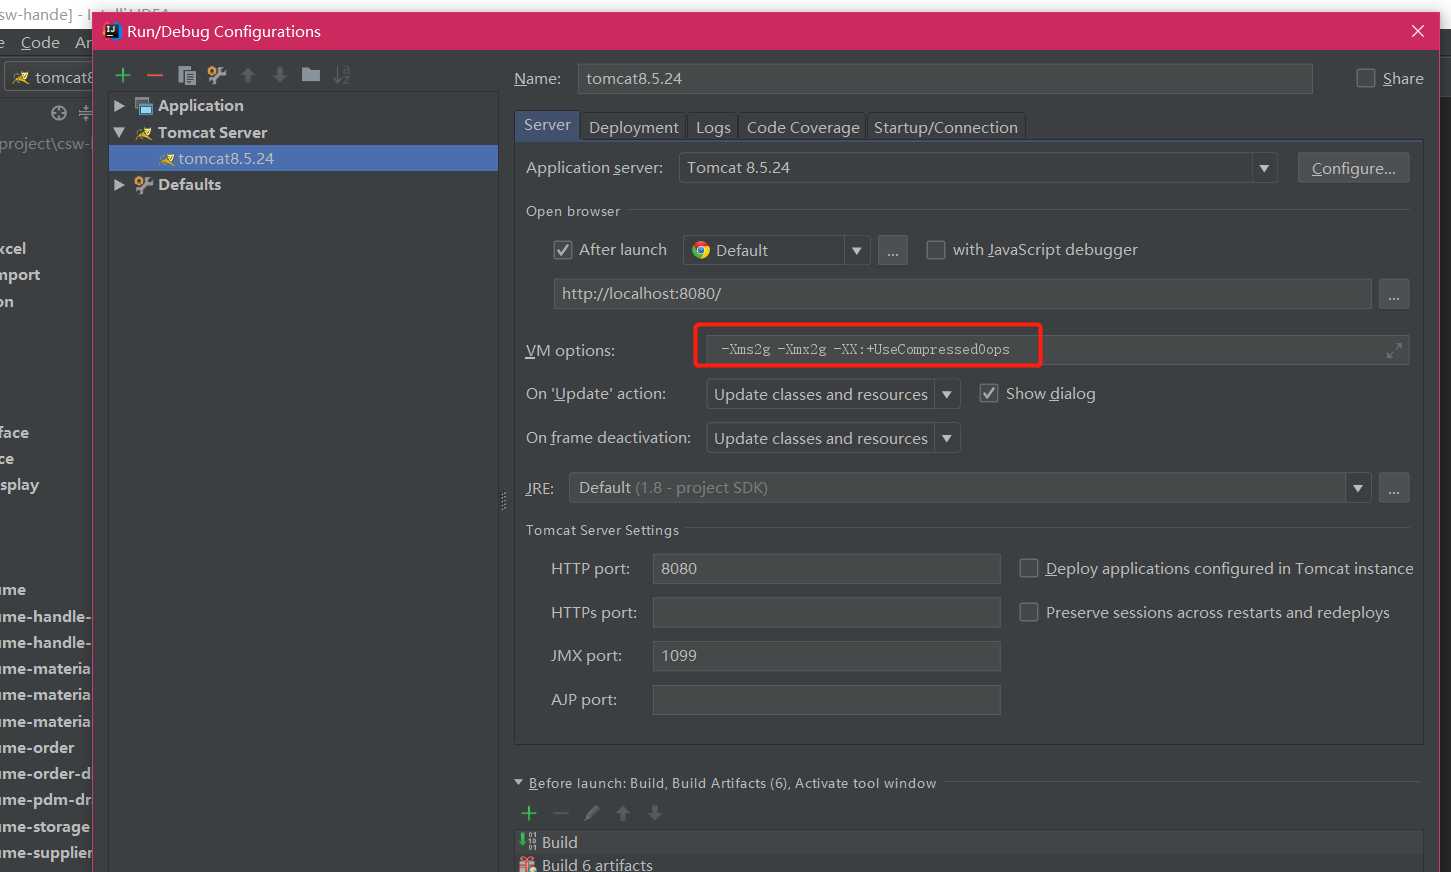Click the Defaults wrench icon in tree
The width and height of the screenshot is (1451, 872).
tap(144, 185)
